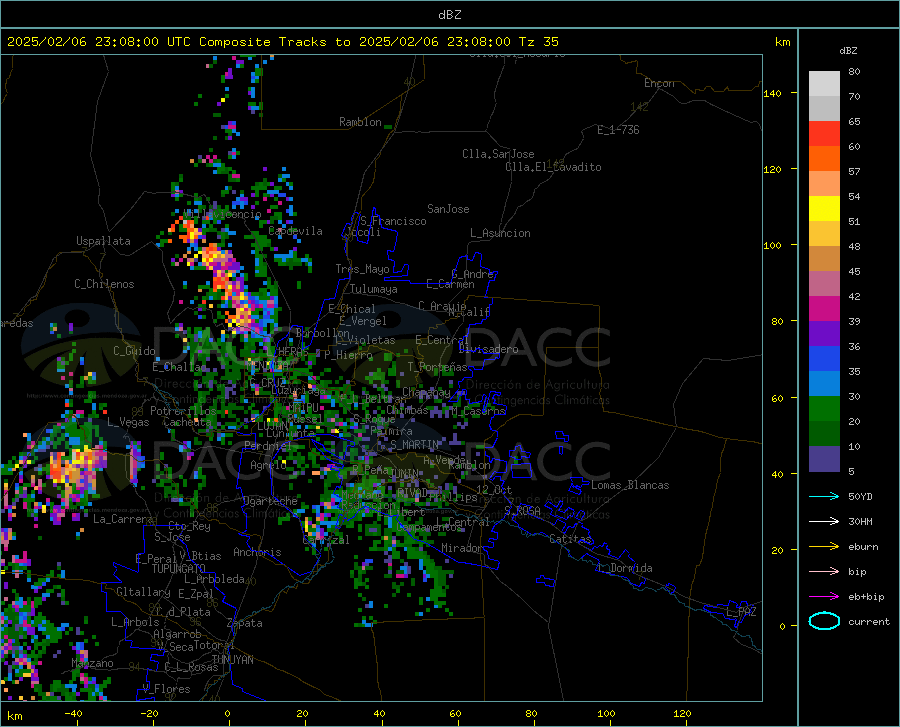
Task: Select the light orange 54–57 dBZ swatch
Action: tap(824, 184)
